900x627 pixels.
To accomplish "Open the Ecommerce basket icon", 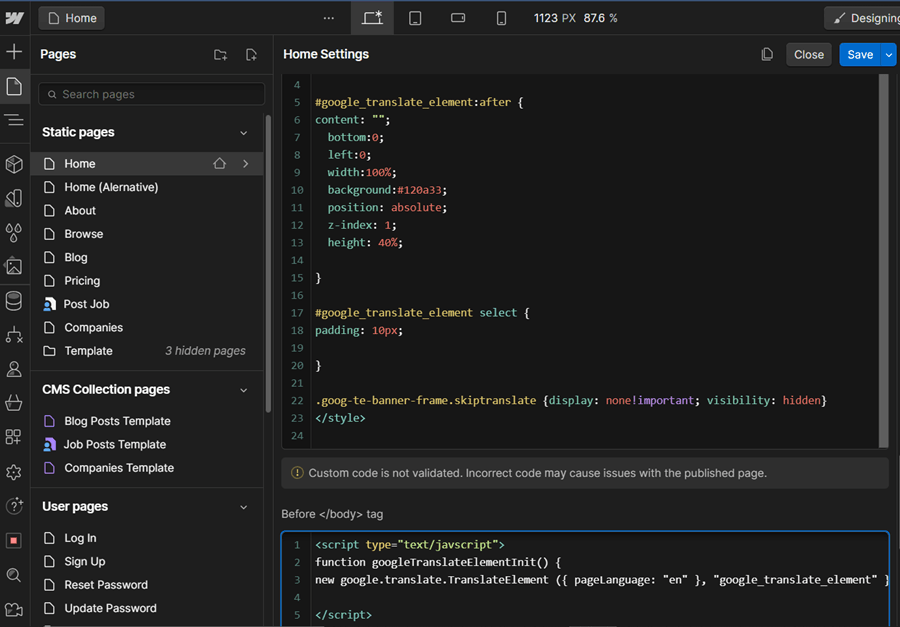I will 14,402.
